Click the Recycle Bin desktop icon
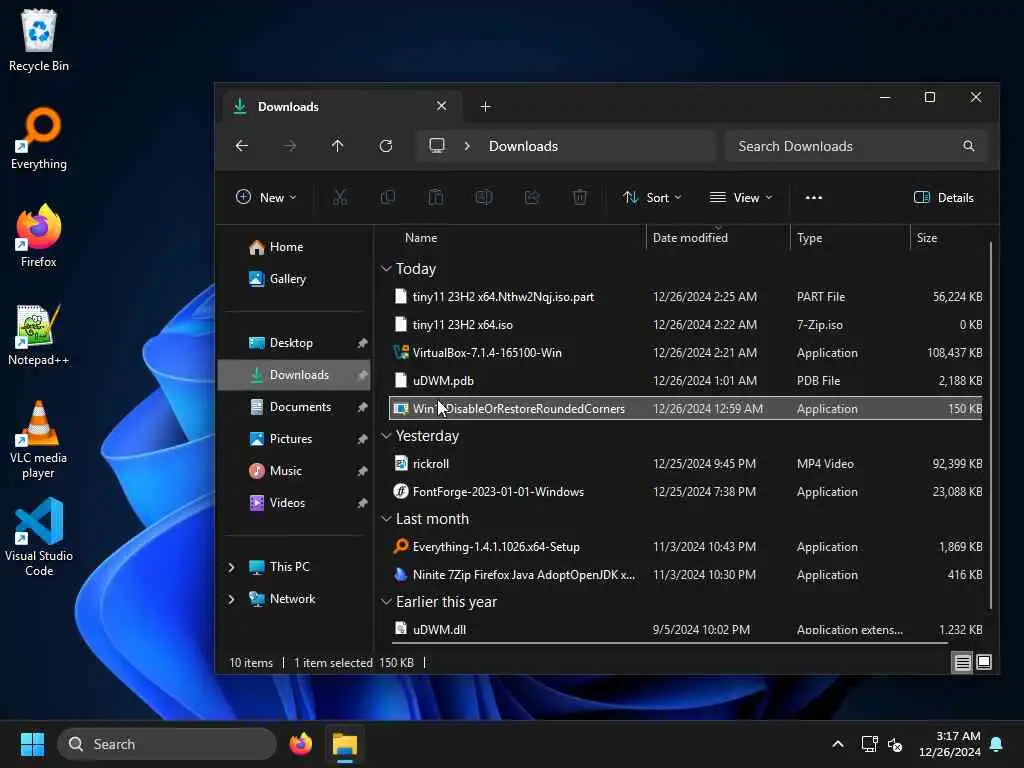The width and height of the screenshot is (1024, 768). [x=39, y=40]
